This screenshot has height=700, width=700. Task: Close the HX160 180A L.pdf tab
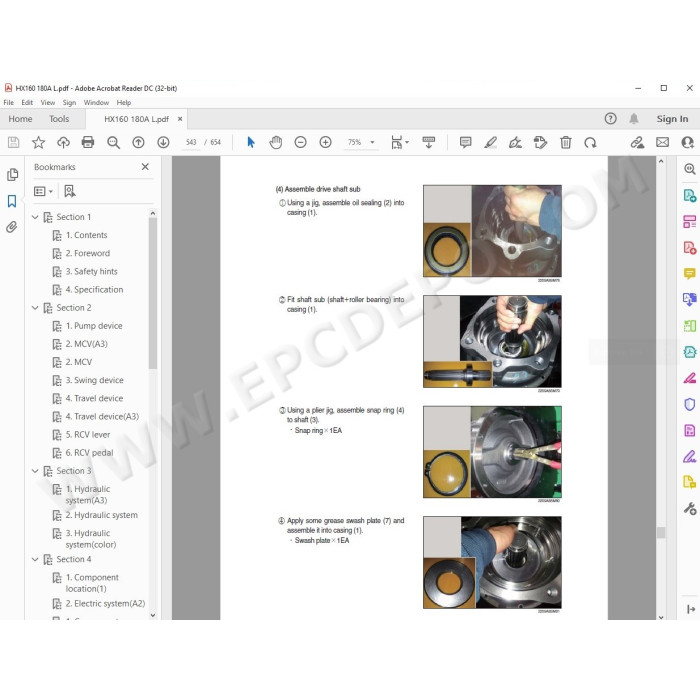click(180, 119)
